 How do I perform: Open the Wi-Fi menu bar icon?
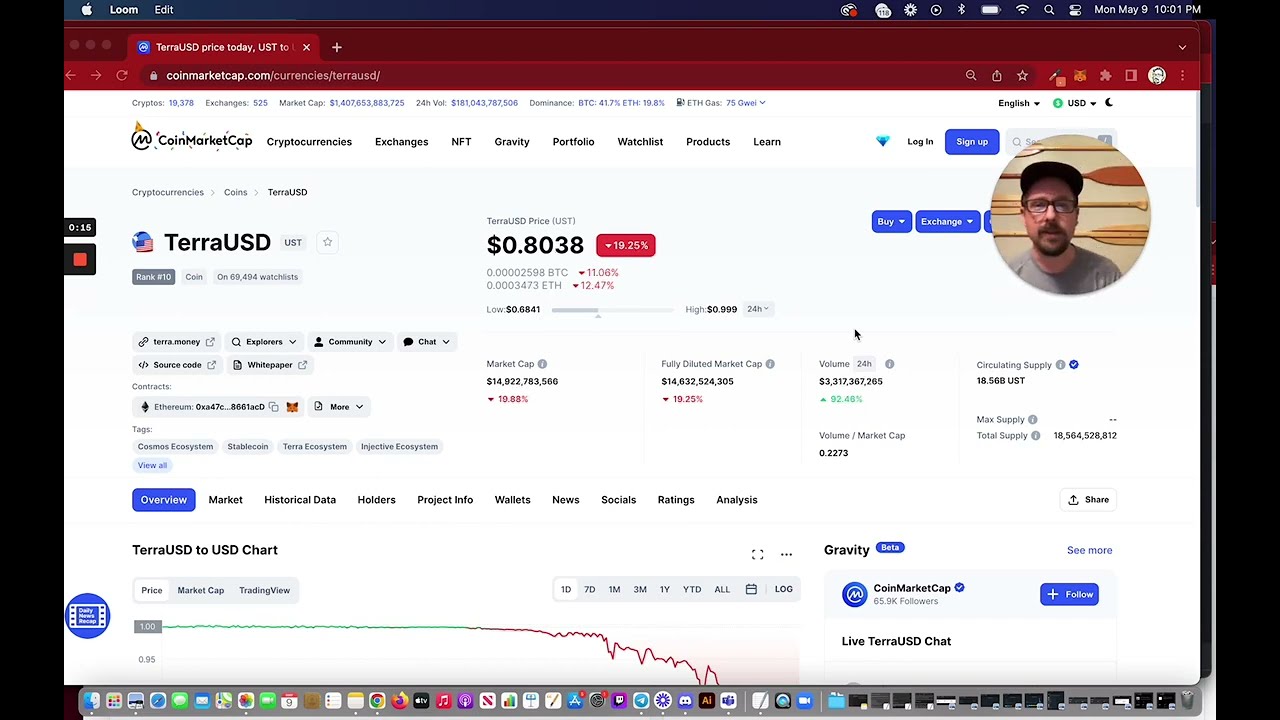pyautogui.click(x=1021, y=10)
